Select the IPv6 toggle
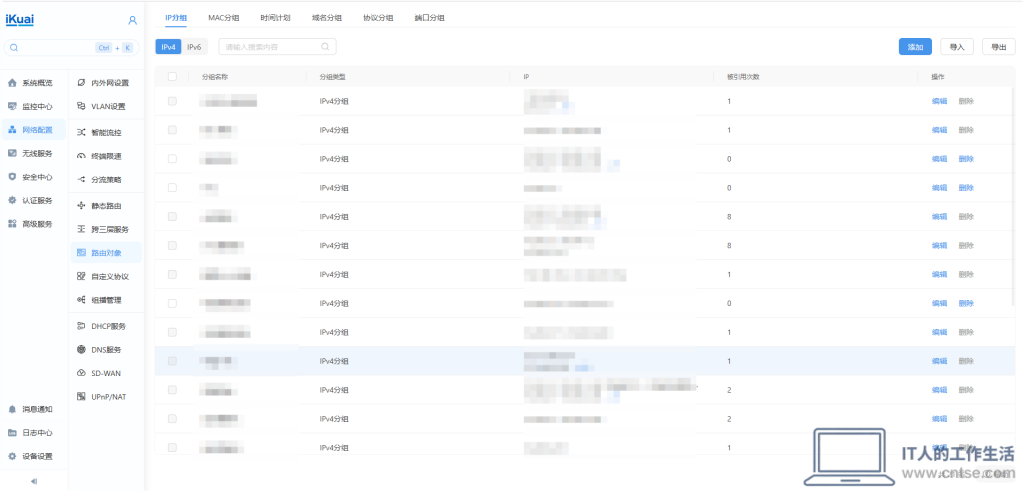1024x491 pixels. click(195, 46)
